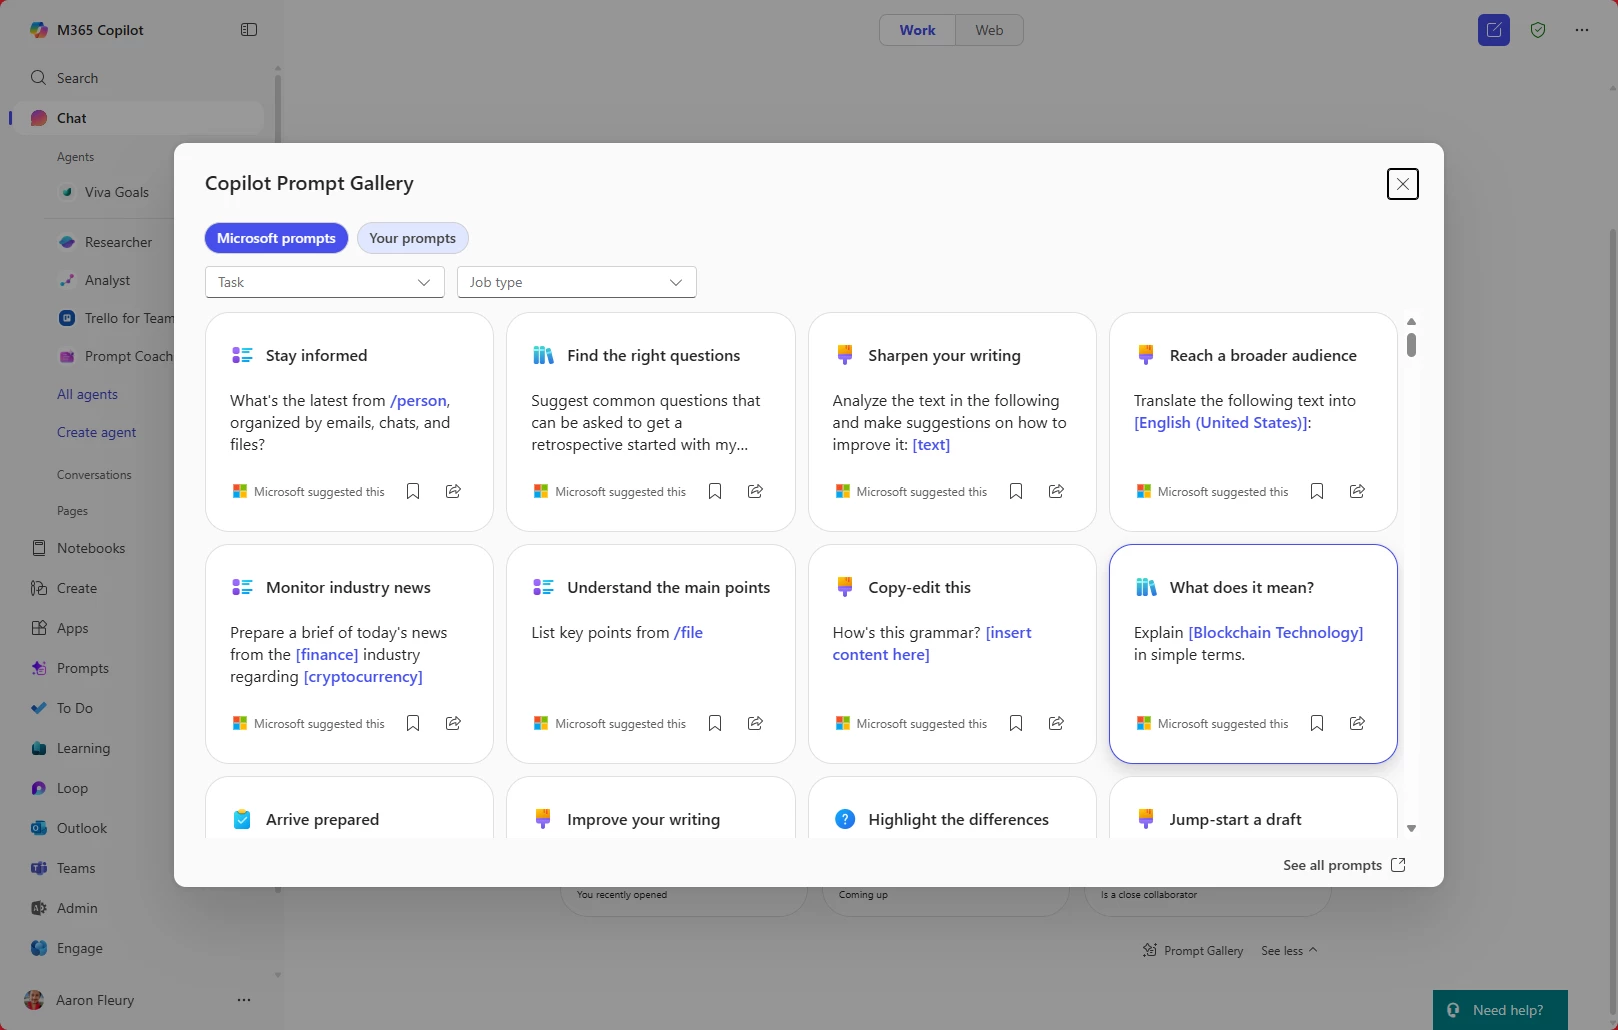This screenshot has height=1030, width=1618.
Task: Click the Need help? button
Action: 1500,1010
